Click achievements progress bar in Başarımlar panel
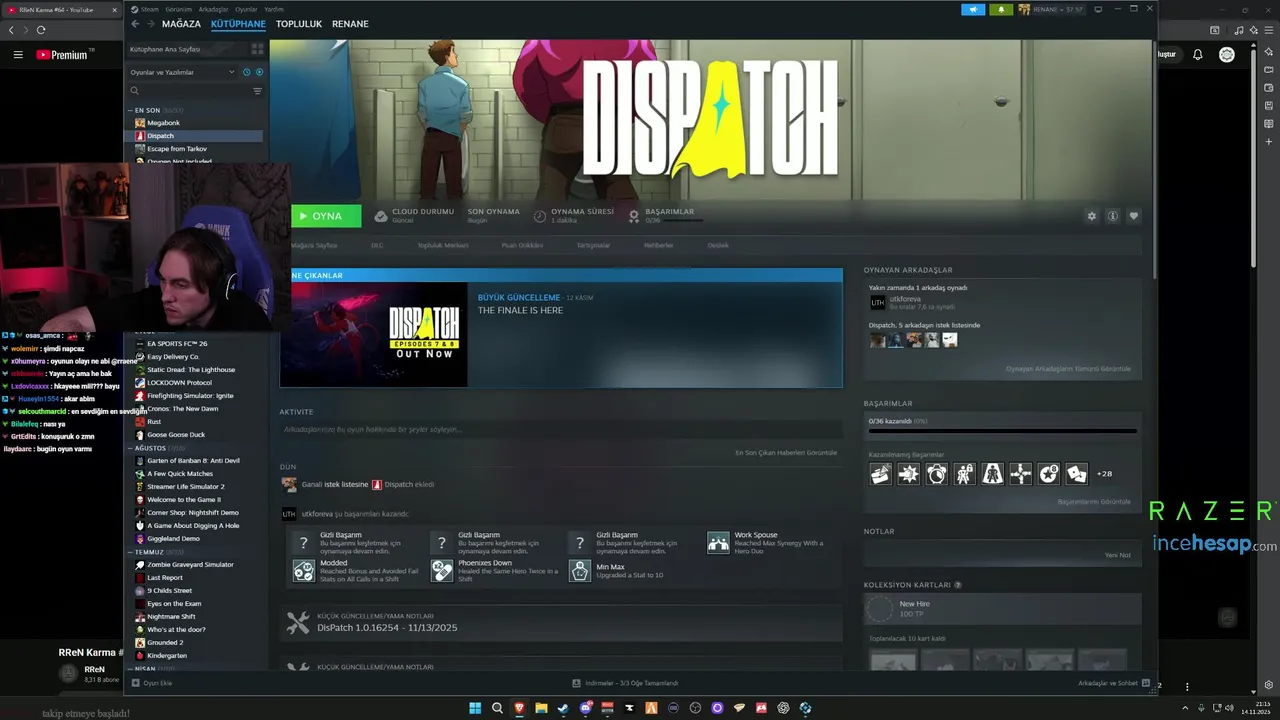The image size is (1280, 720). (1002, 431)
